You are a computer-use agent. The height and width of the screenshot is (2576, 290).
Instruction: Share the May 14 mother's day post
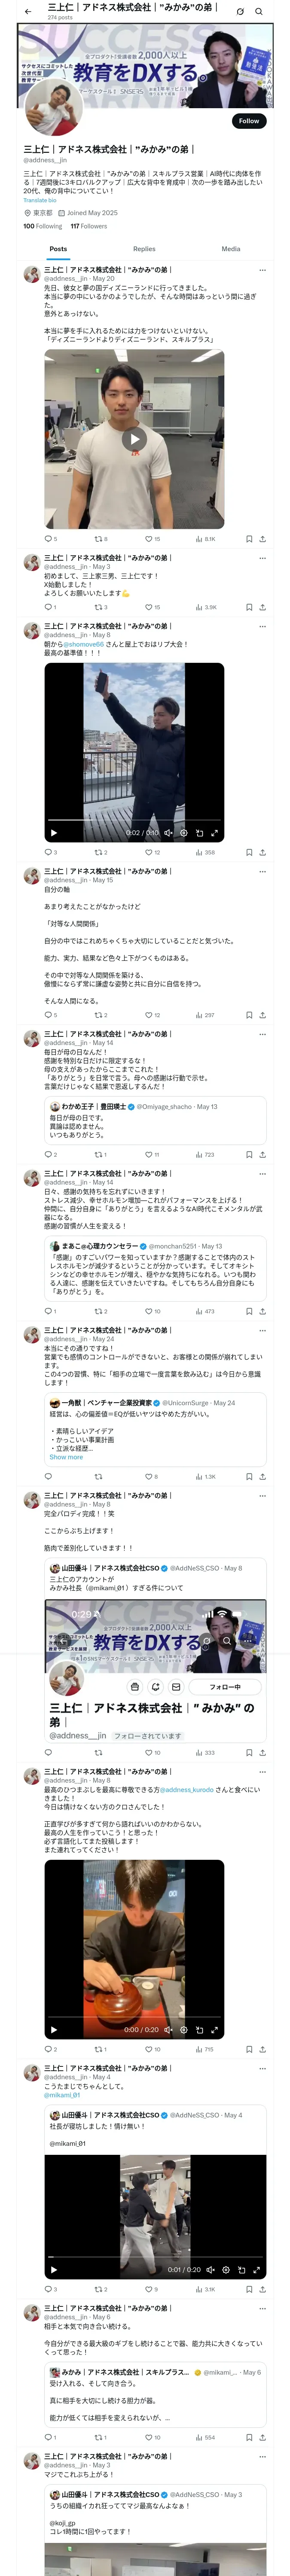coord(262,1154)
